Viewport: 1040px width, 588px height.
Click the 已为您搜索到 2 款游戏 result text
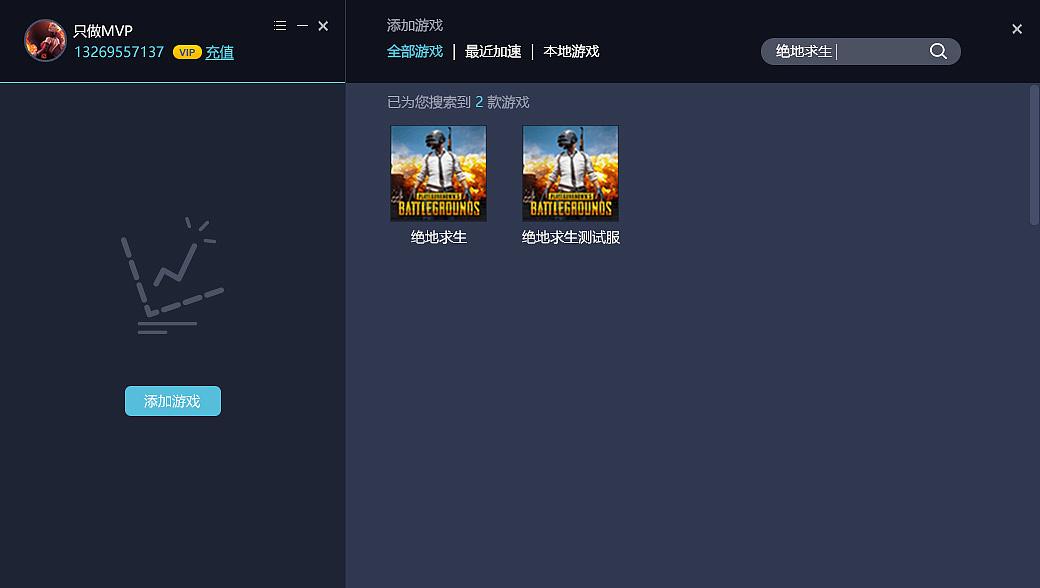(x=458, y=102)
